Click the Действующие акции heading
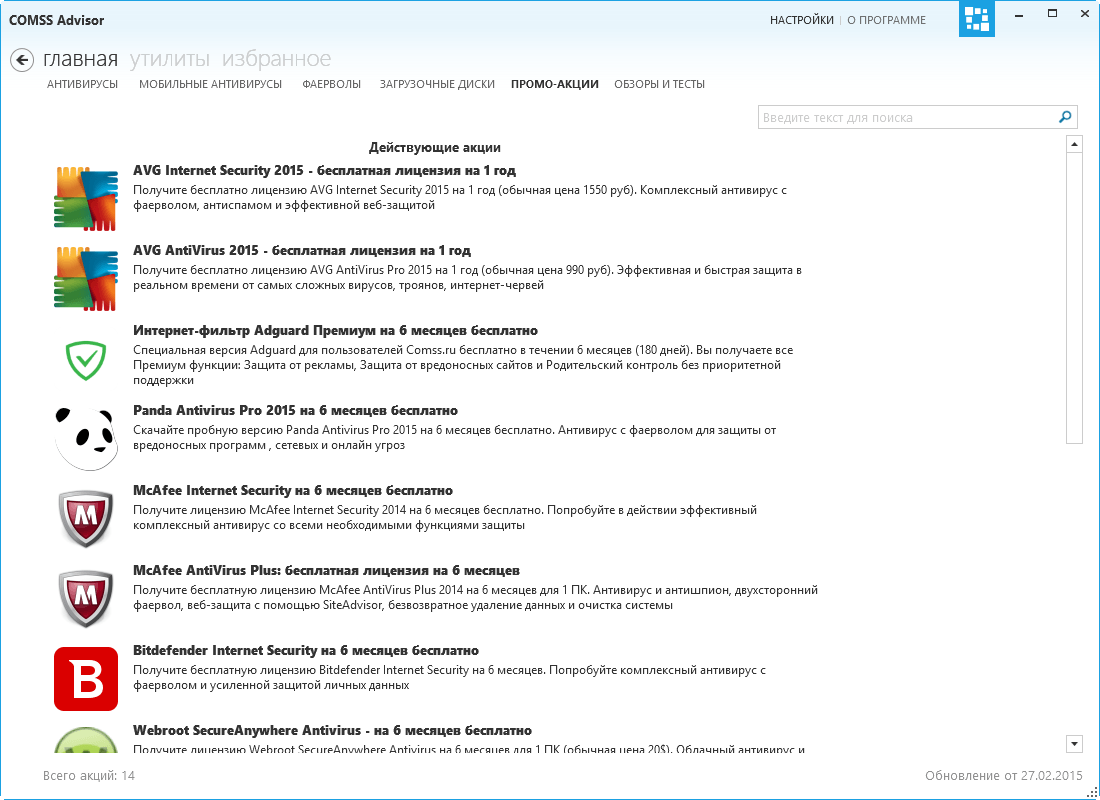 tap(435, 147)
